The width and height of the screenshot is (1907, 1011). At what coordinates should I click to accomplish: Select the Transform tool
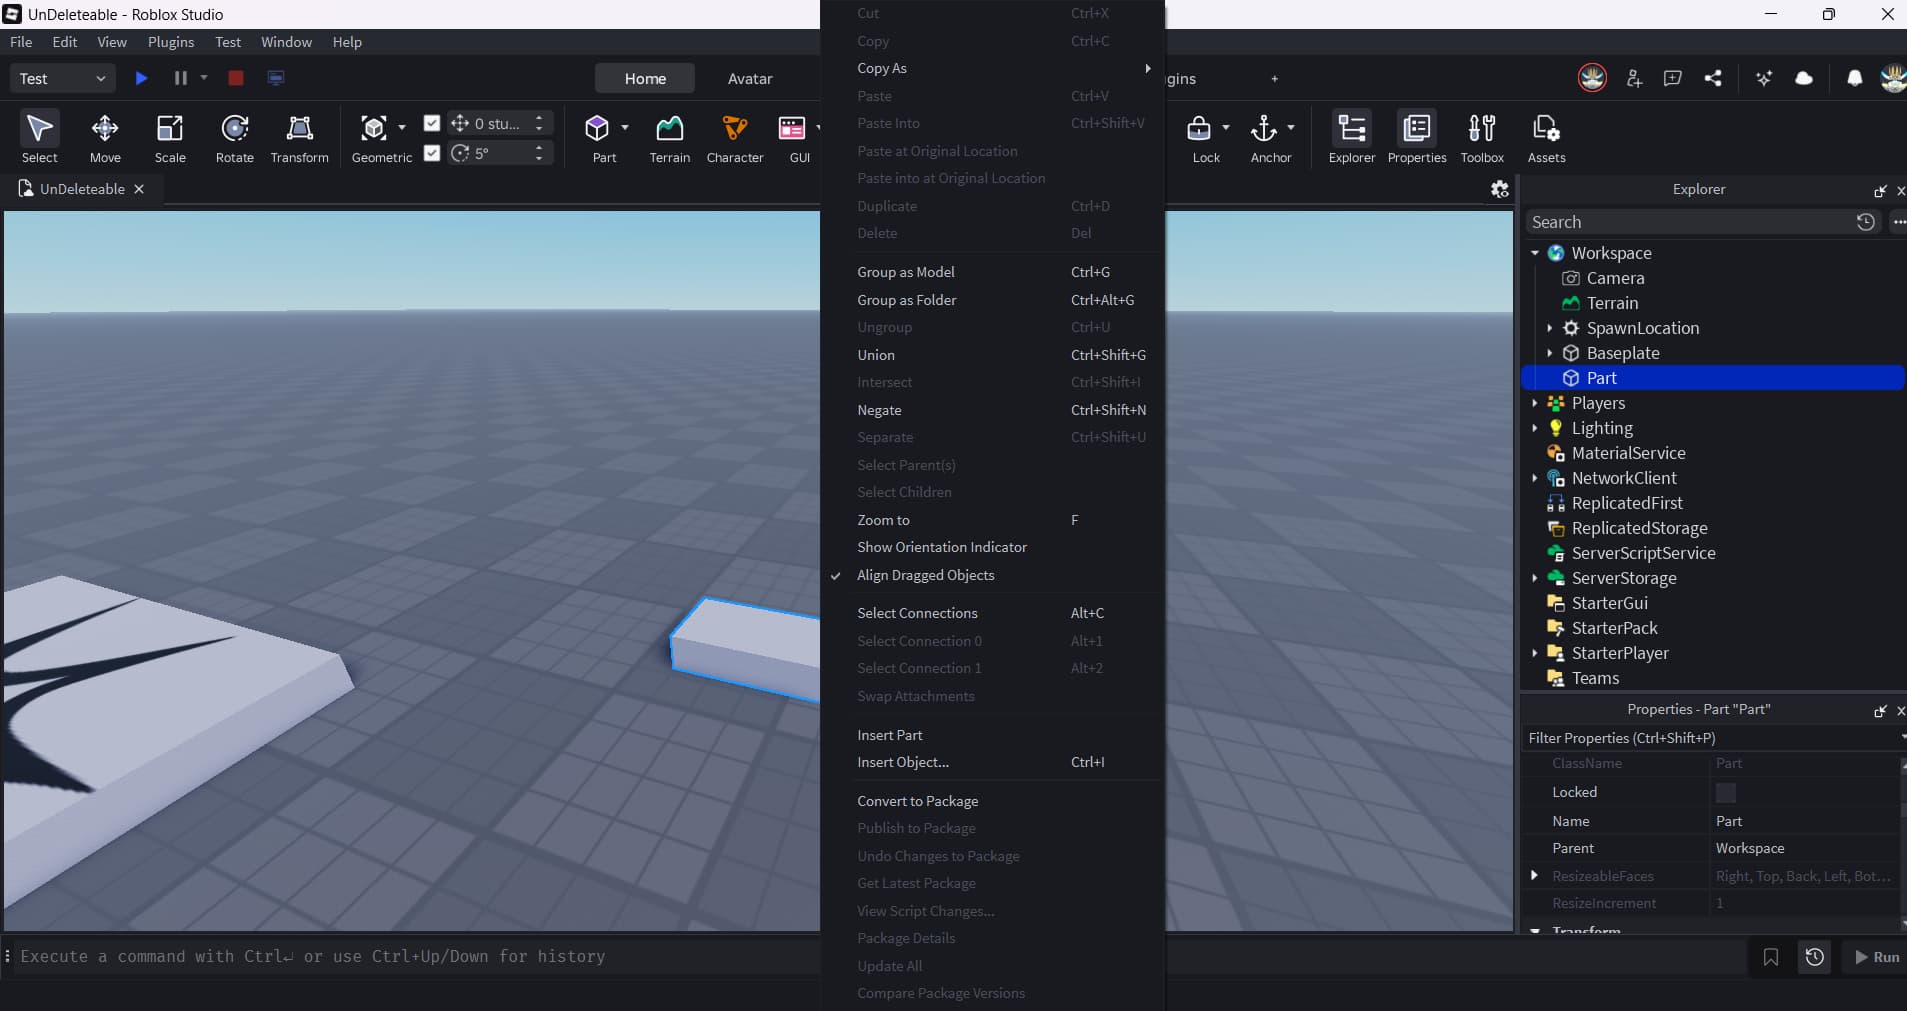click(299, 138)
